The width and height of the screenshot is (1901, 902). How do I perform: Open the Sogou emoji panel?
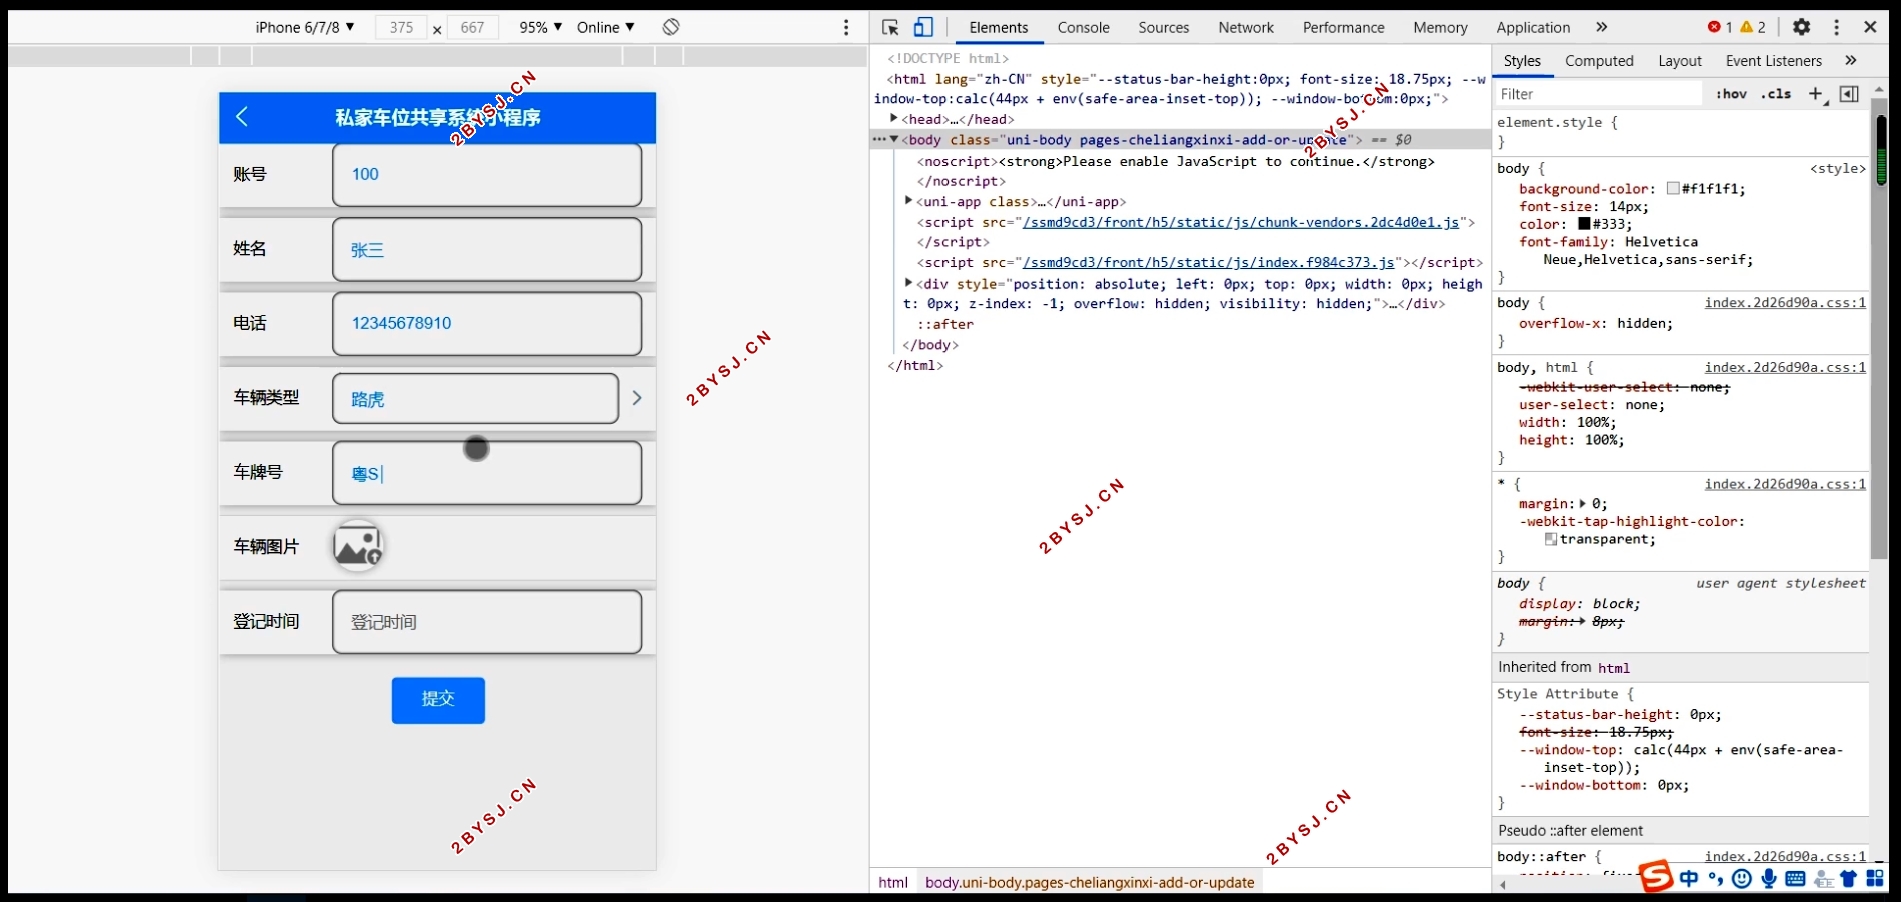coord(1742,879)
